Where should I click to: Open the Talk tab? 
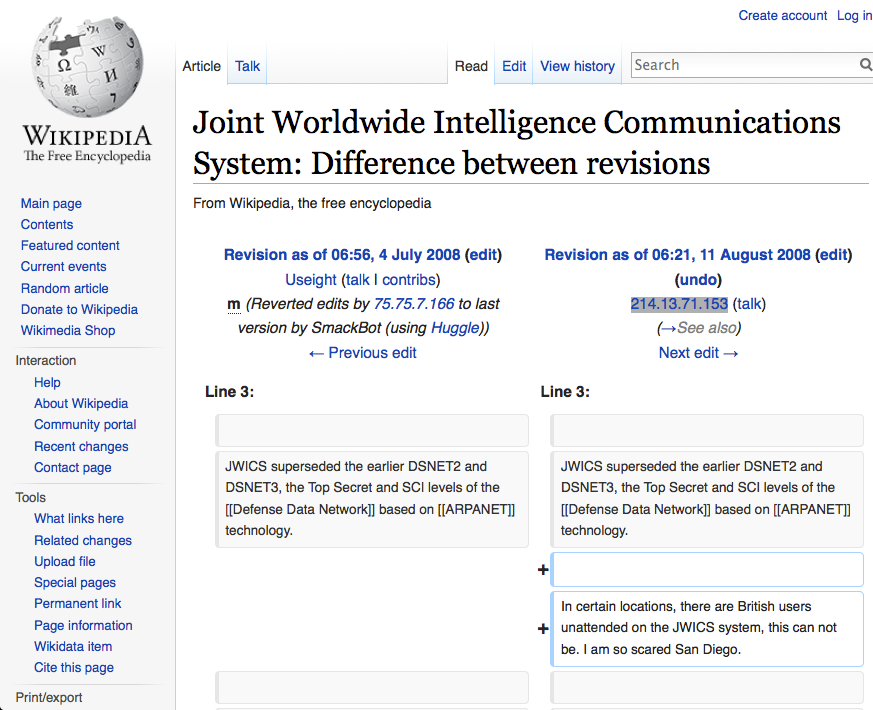(x=247, y=66)
